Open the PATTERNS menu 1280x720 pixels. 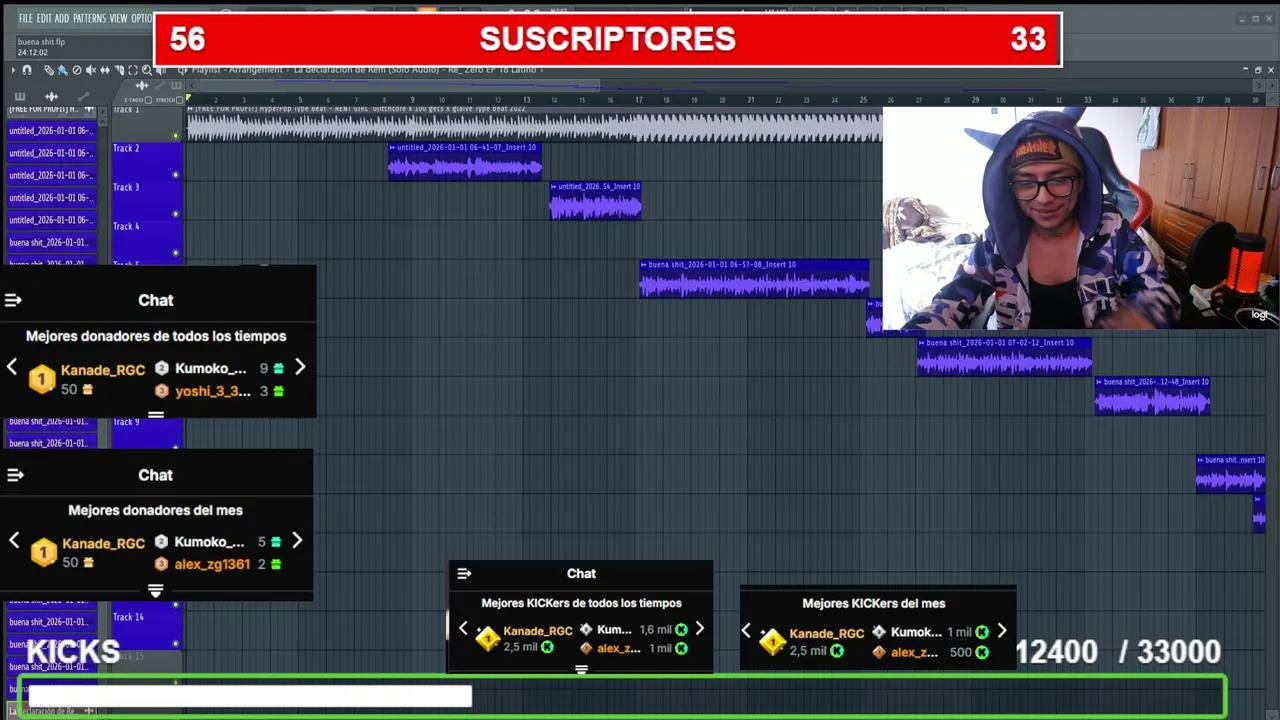coord(89,18)
